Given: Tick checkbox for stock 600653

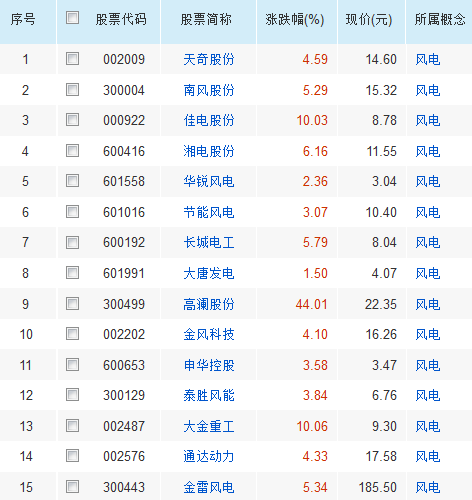Looking at the screenshot, I should point(72,365).
